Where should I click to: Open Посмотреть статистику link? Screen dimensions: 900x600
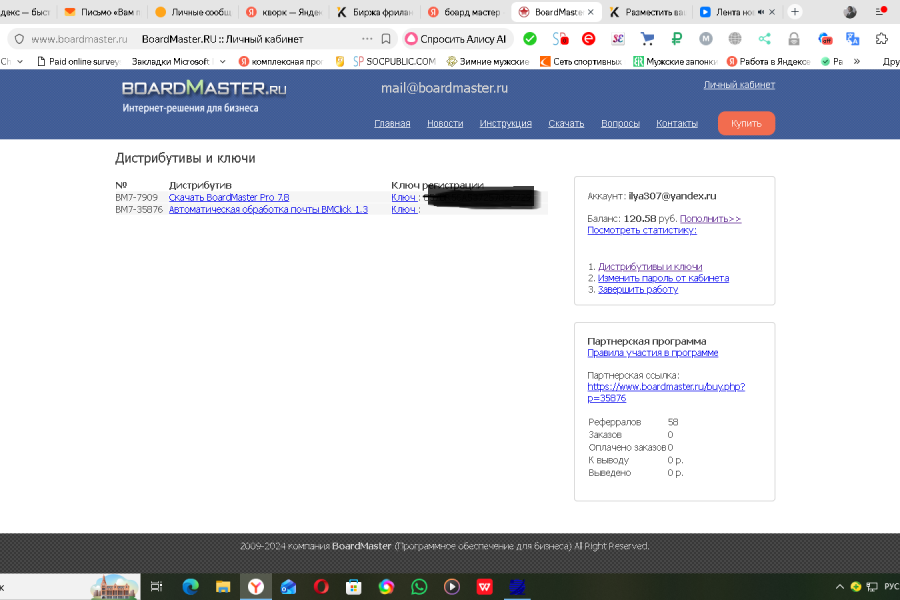pyautogui.click(x=642, y=230)
